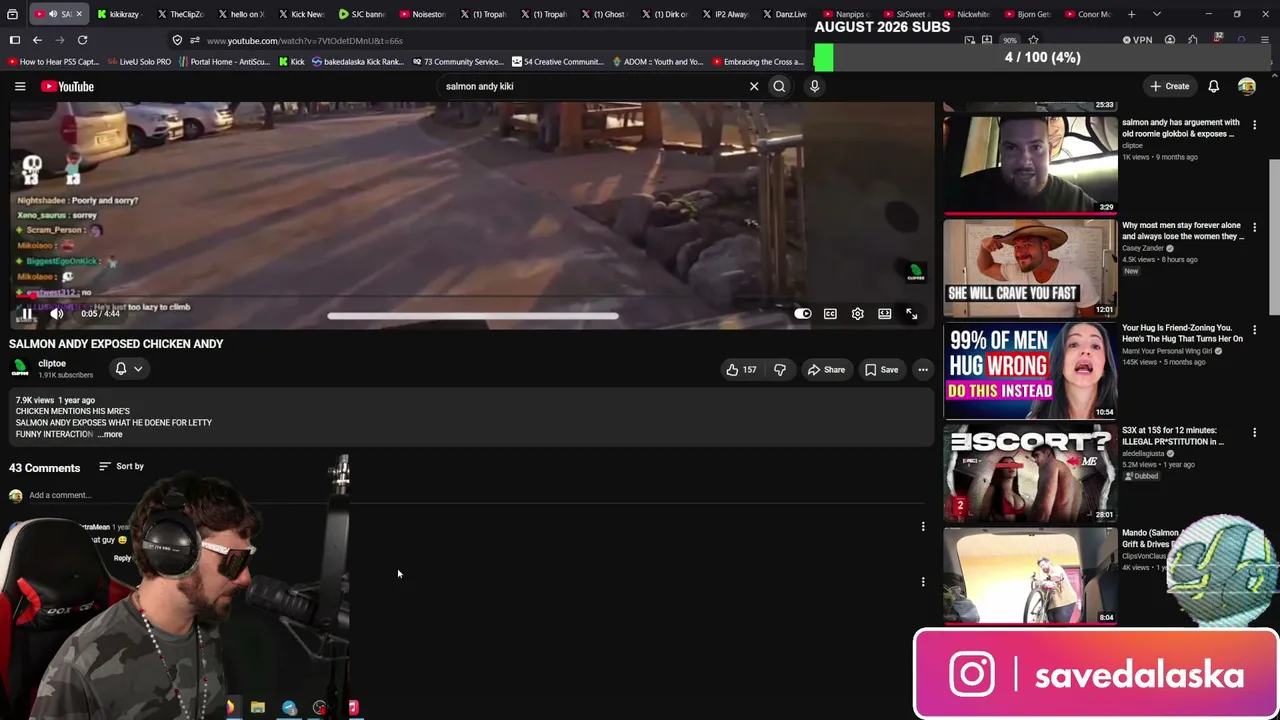Open options for 'Why most men stay' video
This screenshot has height=720, width=1280.
tap(1255, 227)
